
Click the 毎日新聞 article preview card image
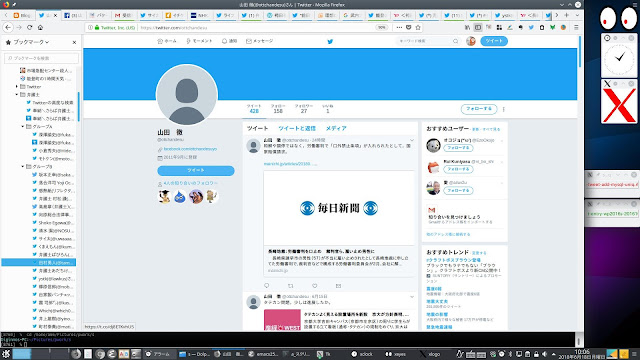(339, 208)
